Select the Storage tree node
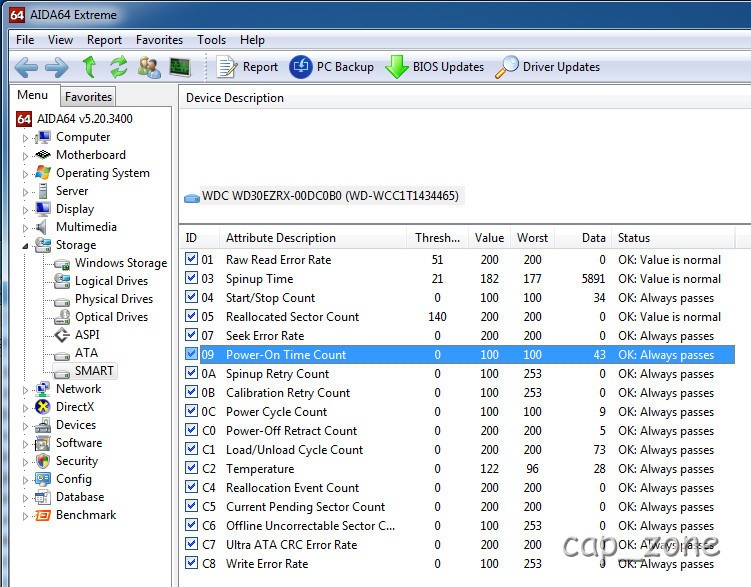751x587 pixels. [76, 245]
